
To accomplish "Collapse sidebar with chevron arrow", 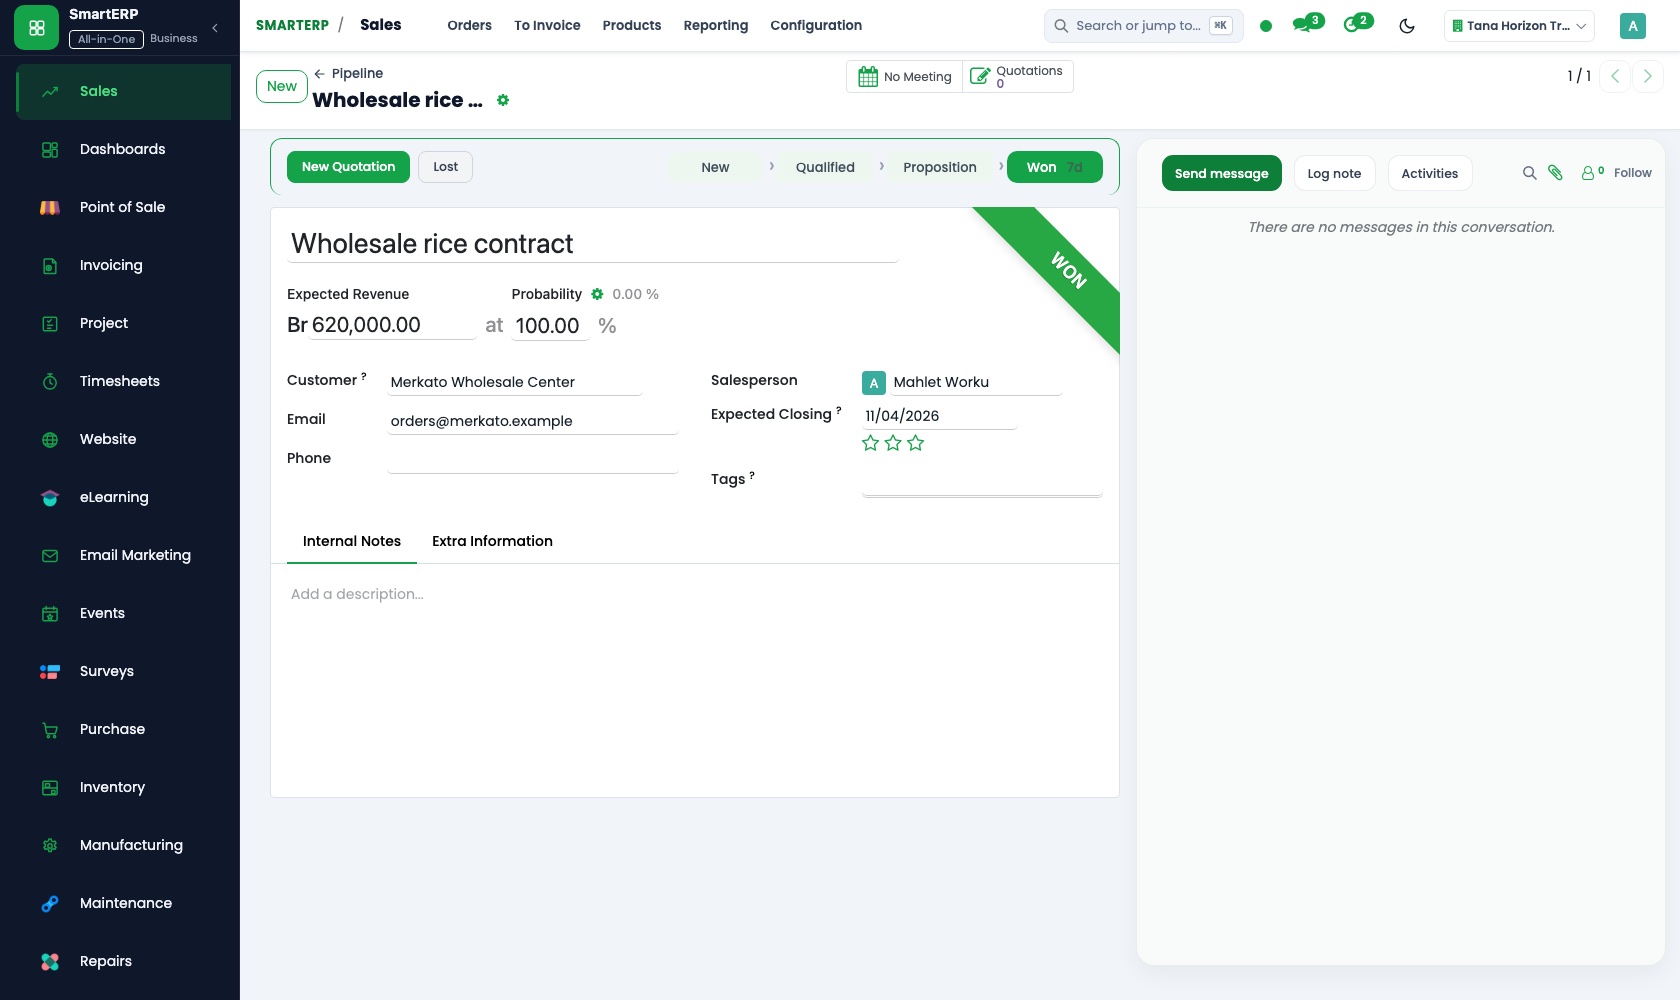I will pyautogui.click(x=215, y=28).
